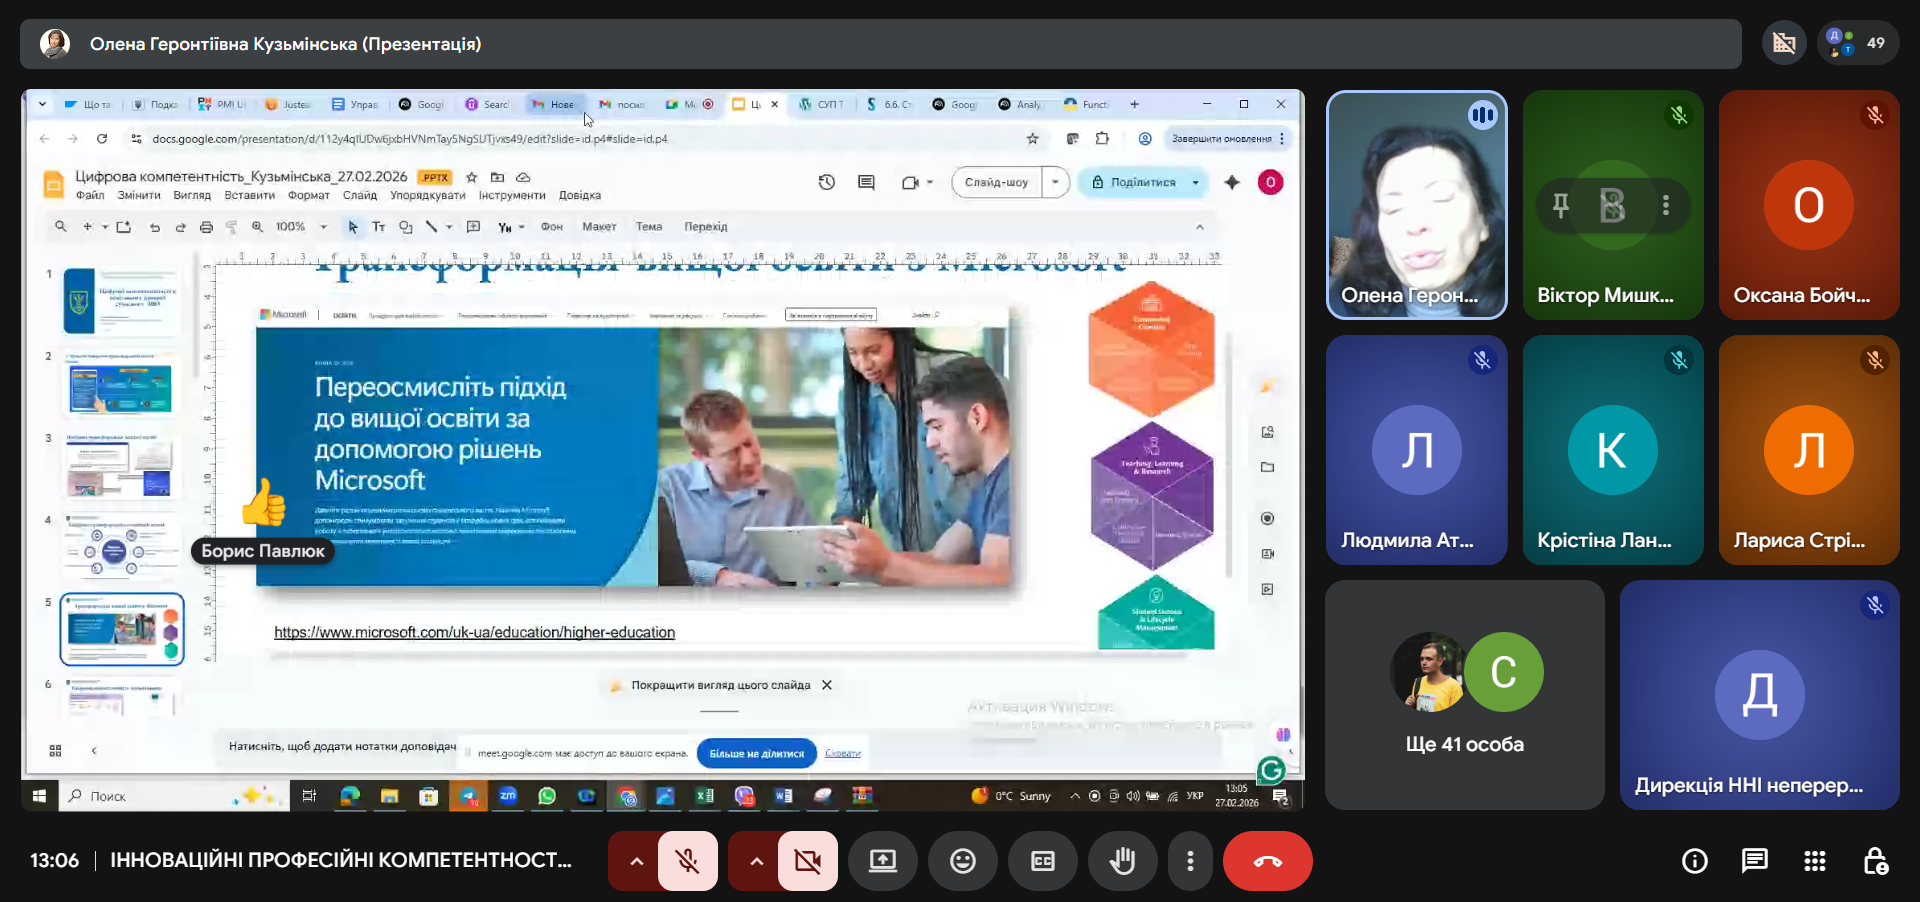Share your screen in Meet
The width and height of the screenshot is (1920, 902).
pyautogui.click(x=883, y=861)
